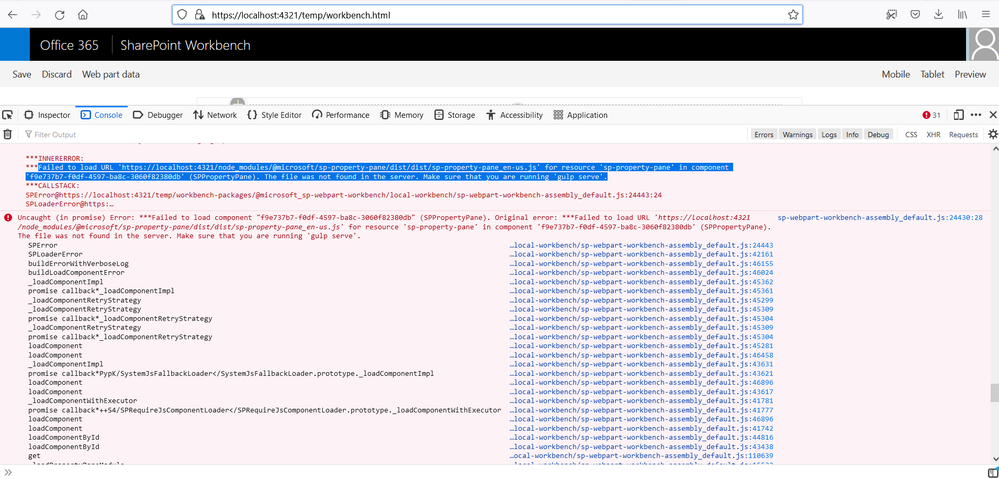
Task: Go to the browser Home page
Action: point(83,15)
